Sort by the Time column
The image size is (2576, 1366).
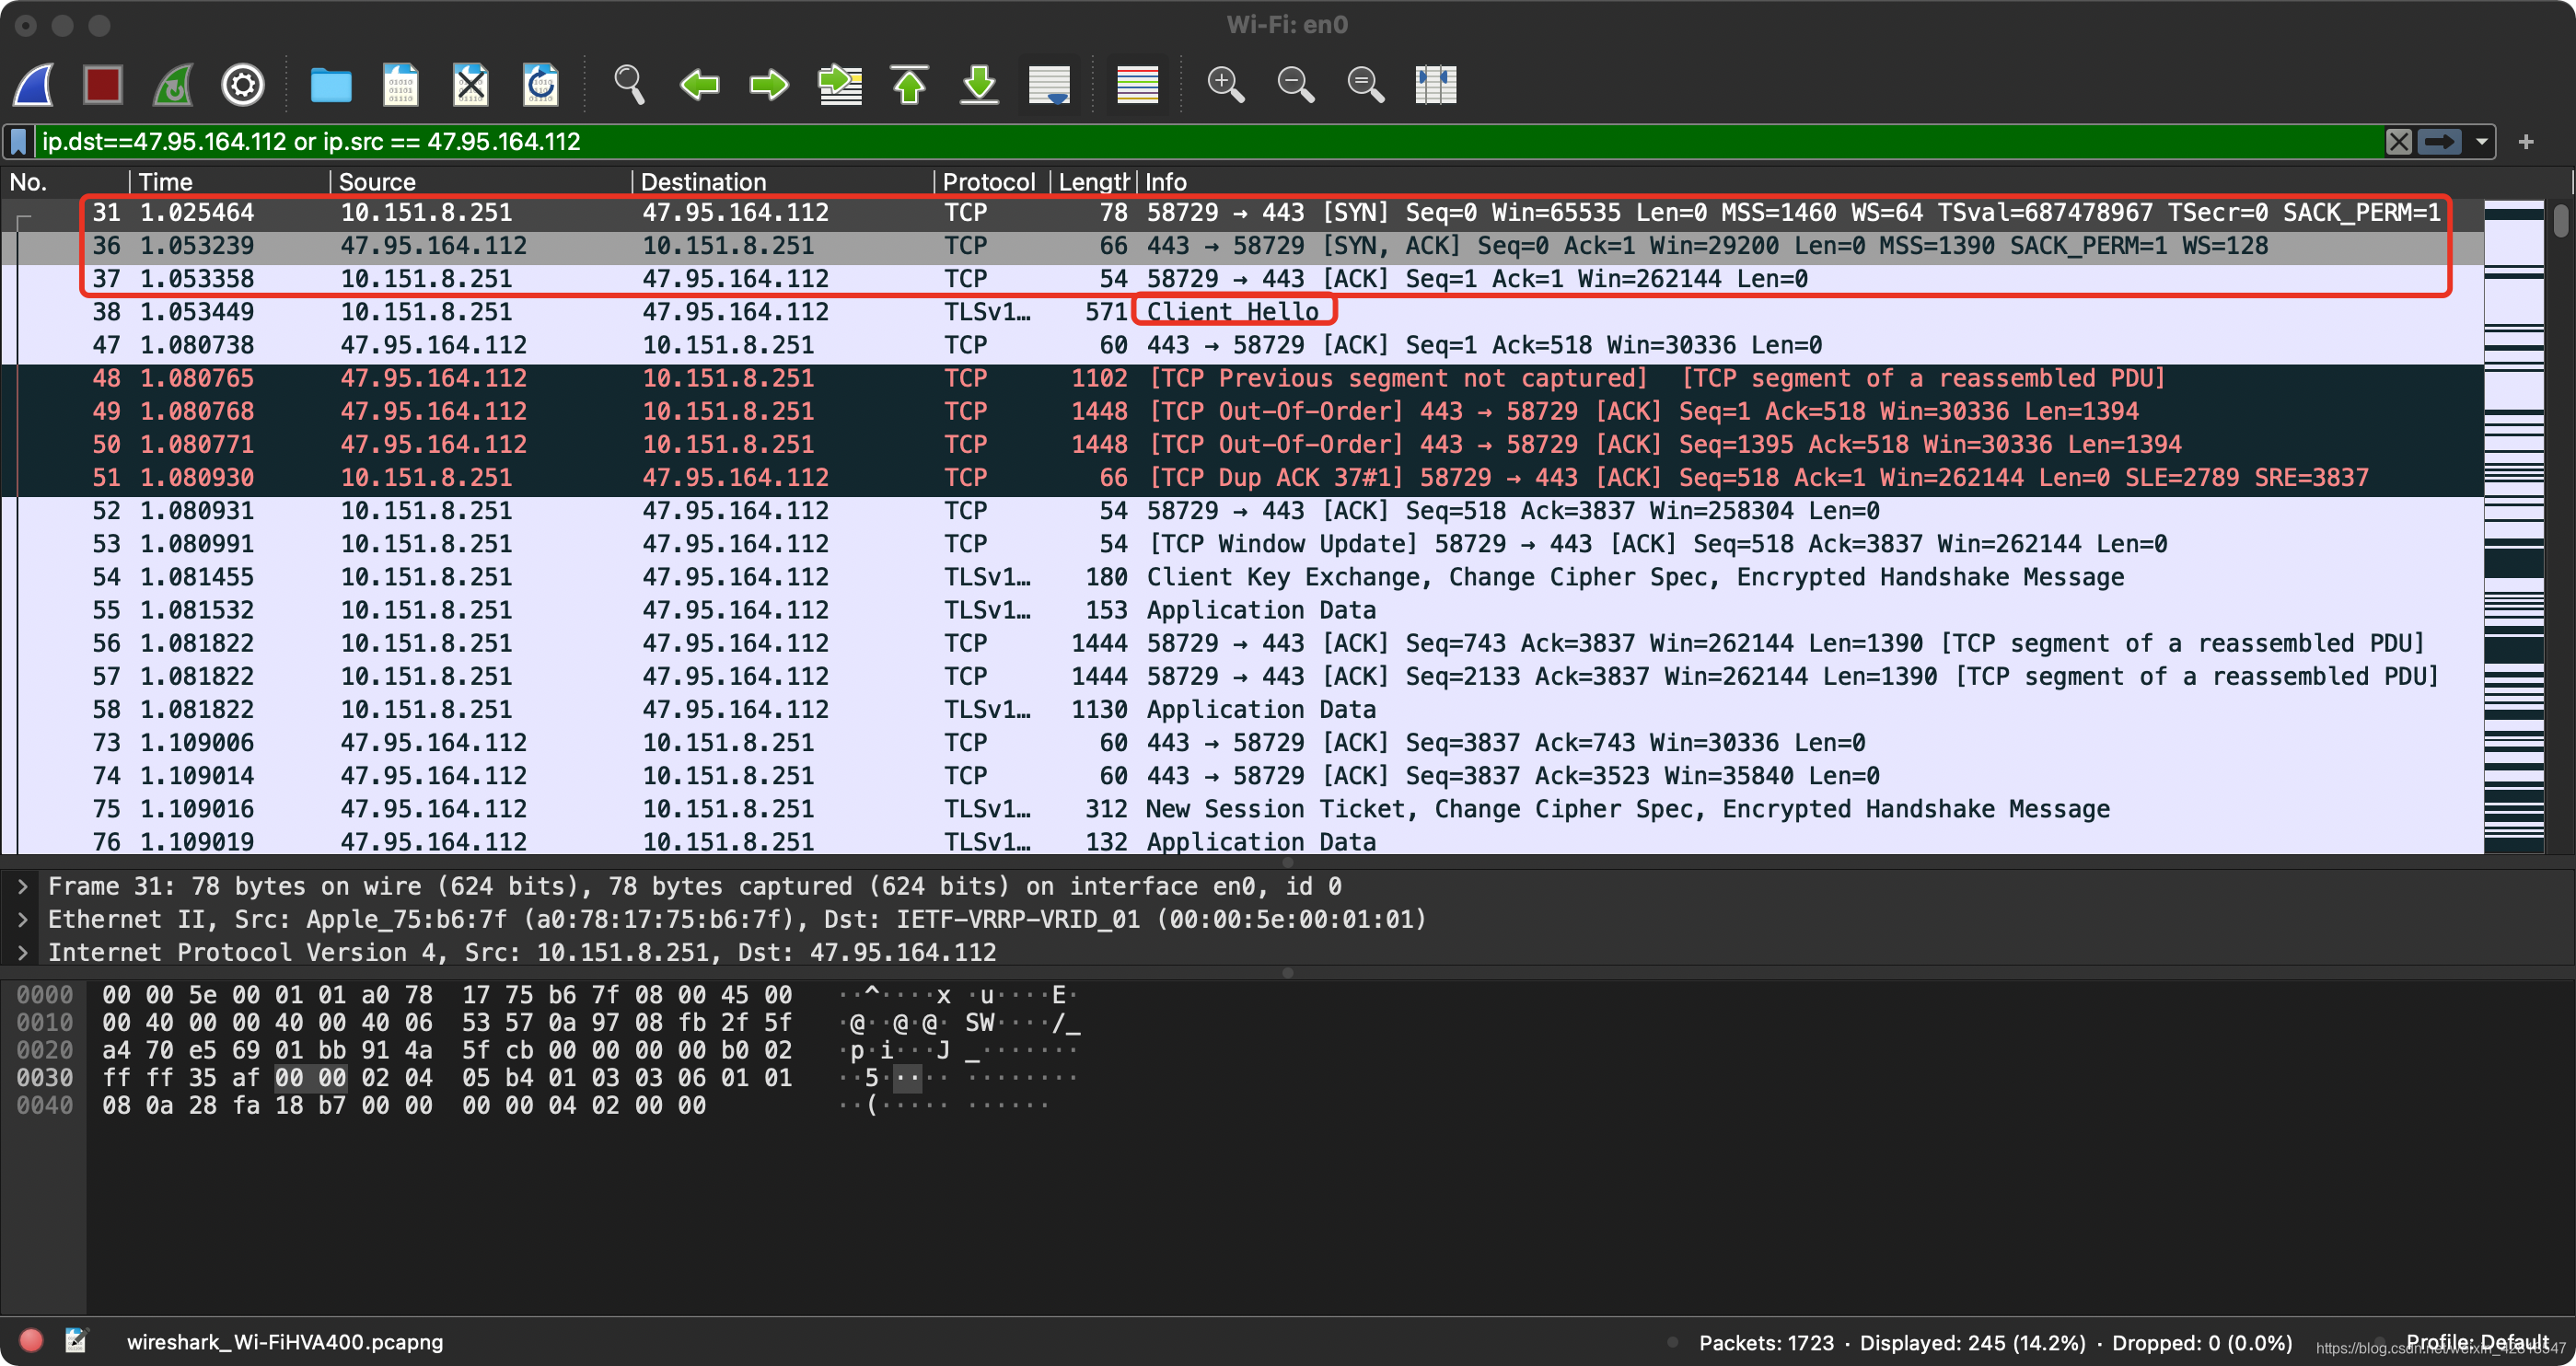[x=230, y=182]
